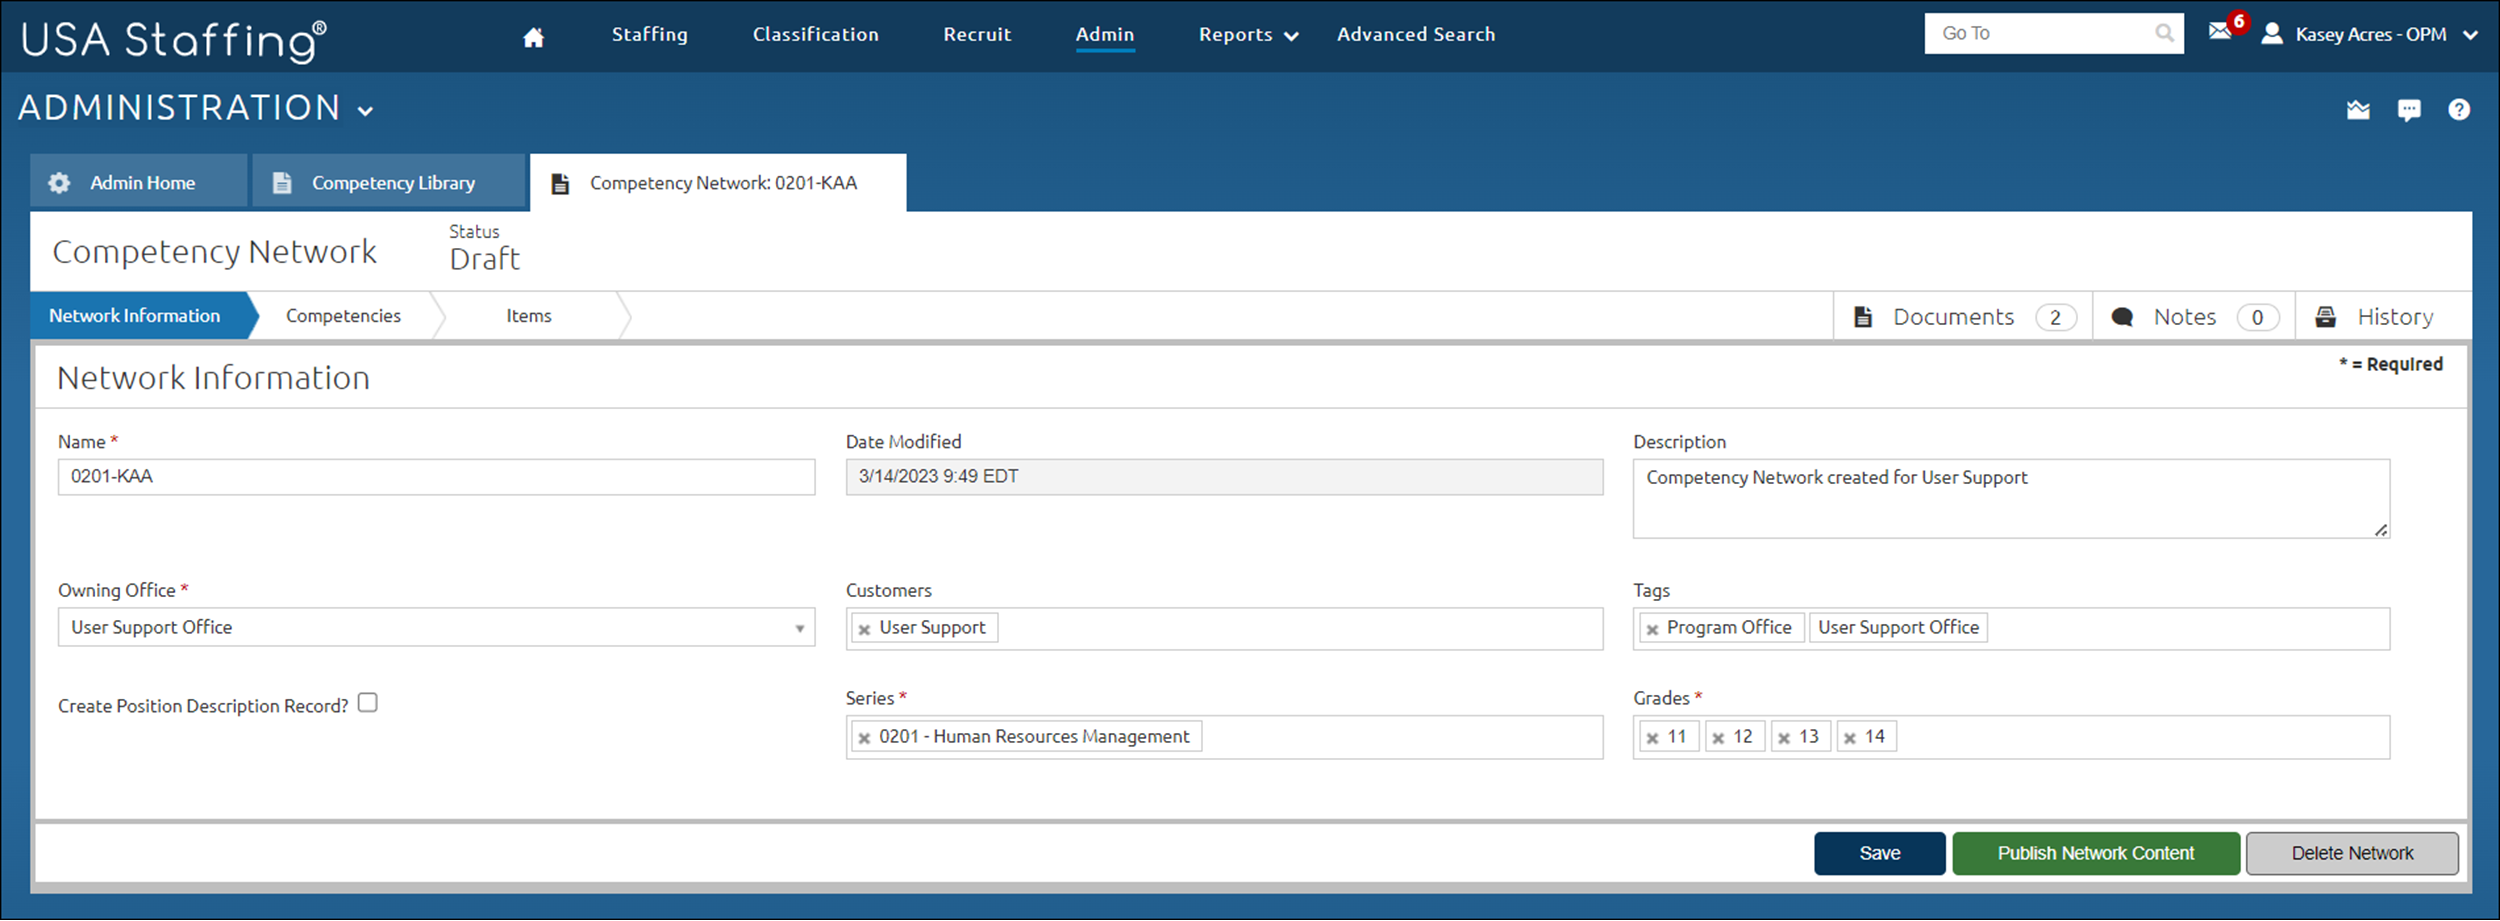The height and width of the screenshot is (921, 2500).
Task: Open the Classification menu
Action: tap(815, 34)
